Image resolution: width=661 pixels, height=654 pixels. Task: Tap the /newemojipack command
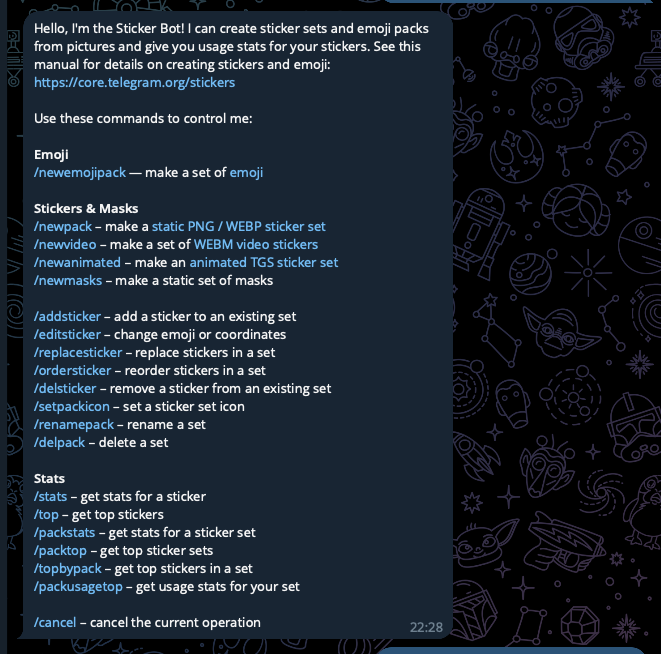click(80, 173)
